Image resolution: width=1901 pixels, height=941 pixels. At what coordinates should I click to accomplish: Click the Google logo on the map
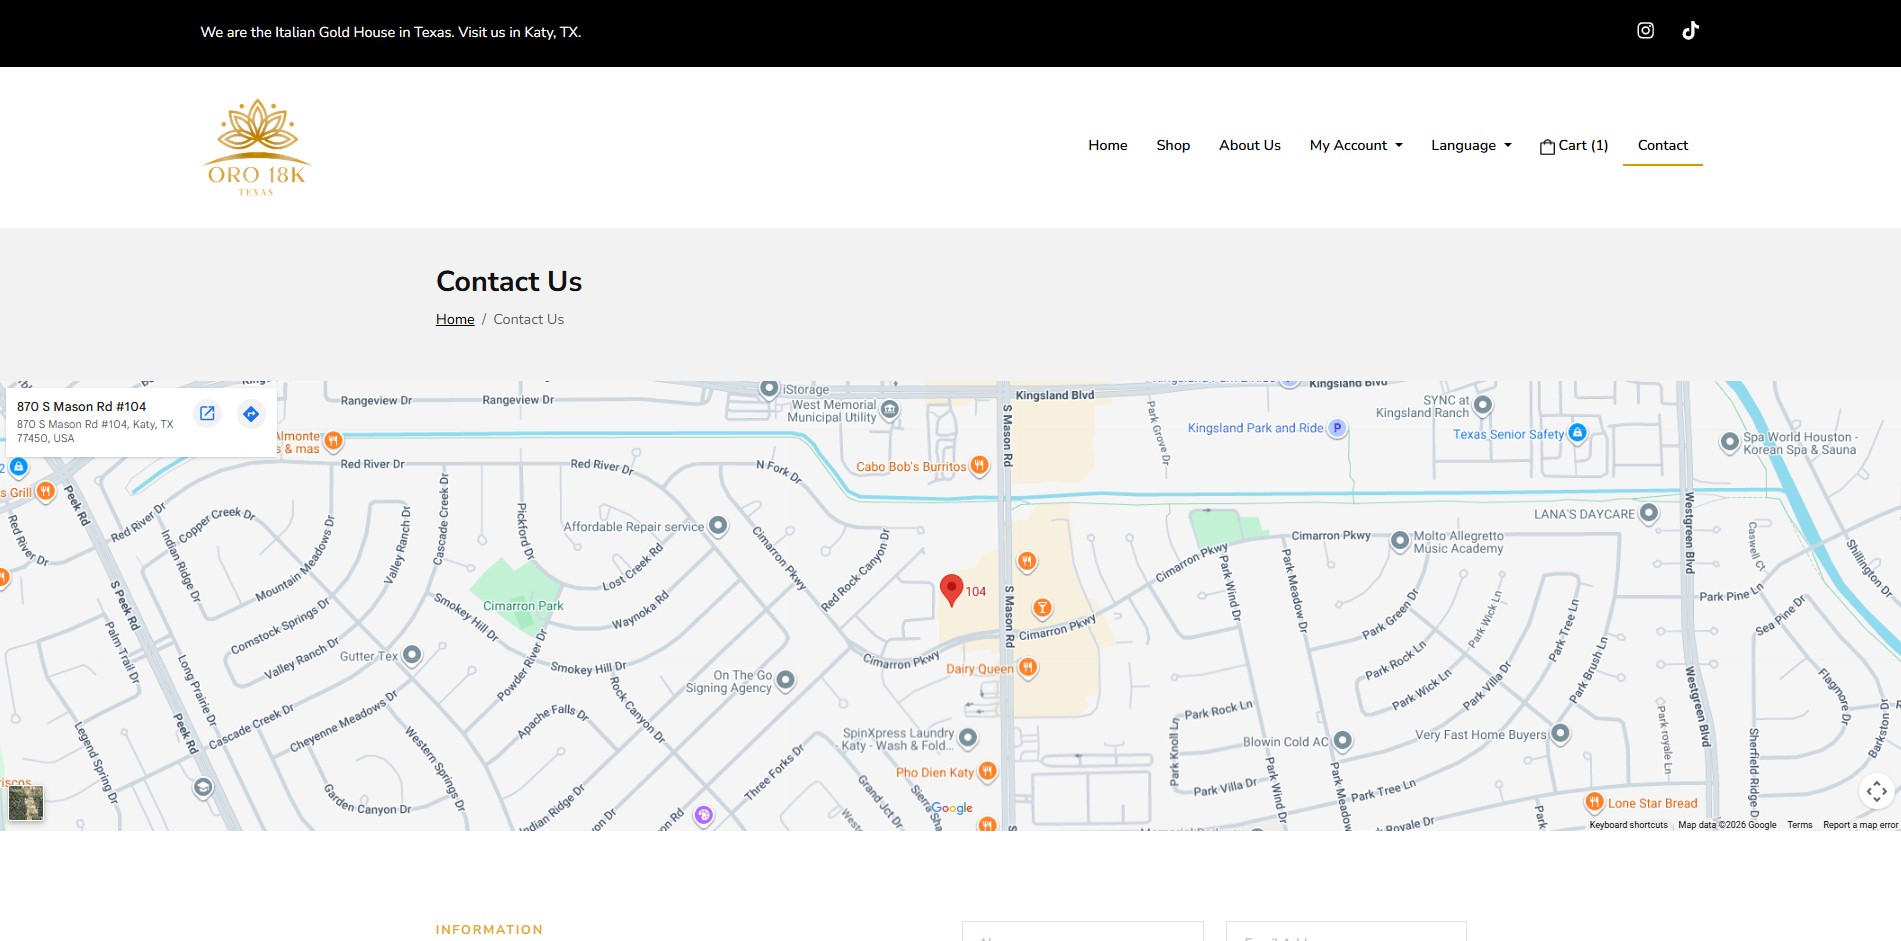tap(952, 808)
